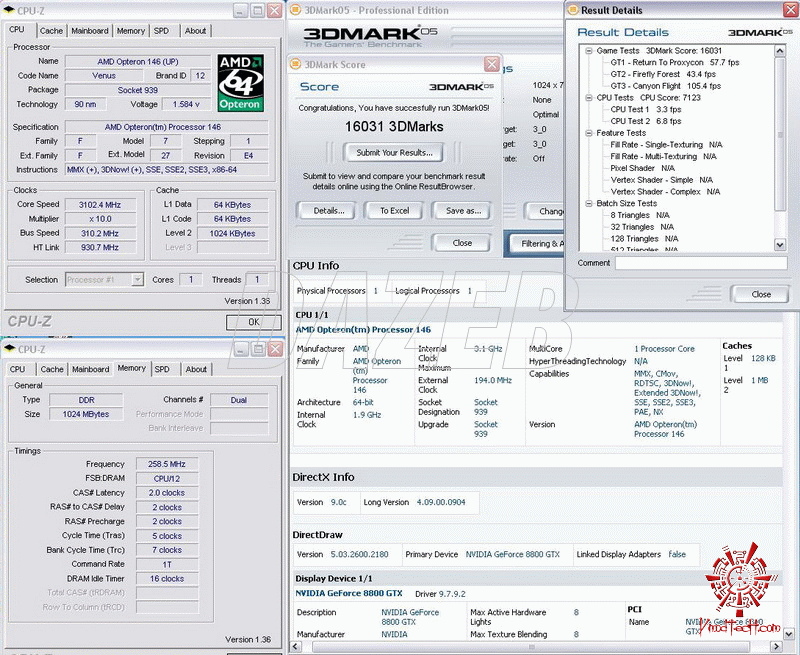Image resolution: width=800 pixels, height=655 pixels.
Task: Click Submit Your Results button
Action: click(394, 153)
